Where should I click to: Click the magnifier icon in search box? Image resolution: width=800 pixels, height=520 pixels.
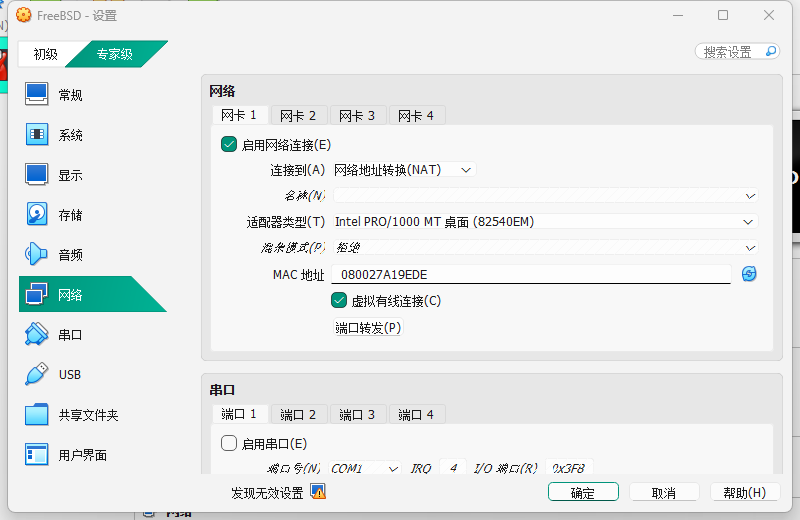point(771,52)
